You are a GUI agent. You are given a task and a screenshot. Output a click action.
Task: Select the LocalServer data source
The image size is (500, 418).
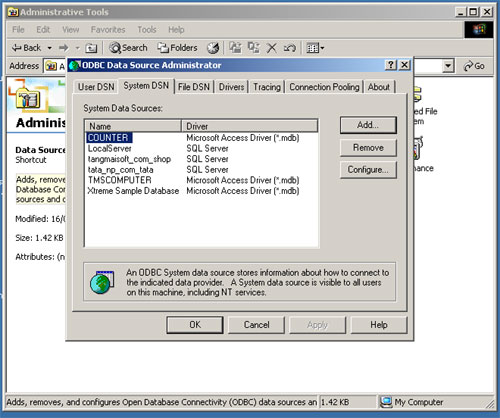point(110,148)
